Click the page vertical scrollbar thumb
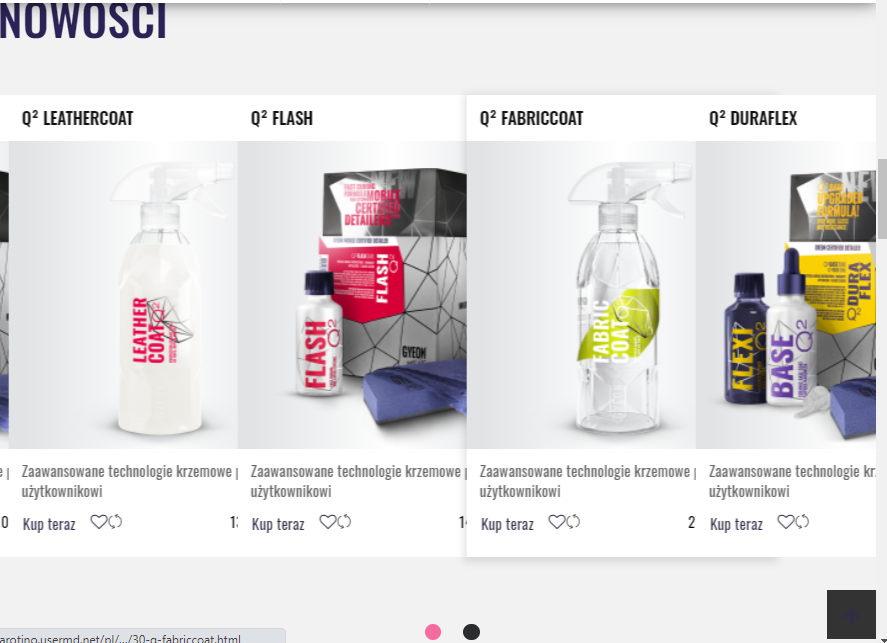The width and height of the screenshot is (887, 643). 882,198
